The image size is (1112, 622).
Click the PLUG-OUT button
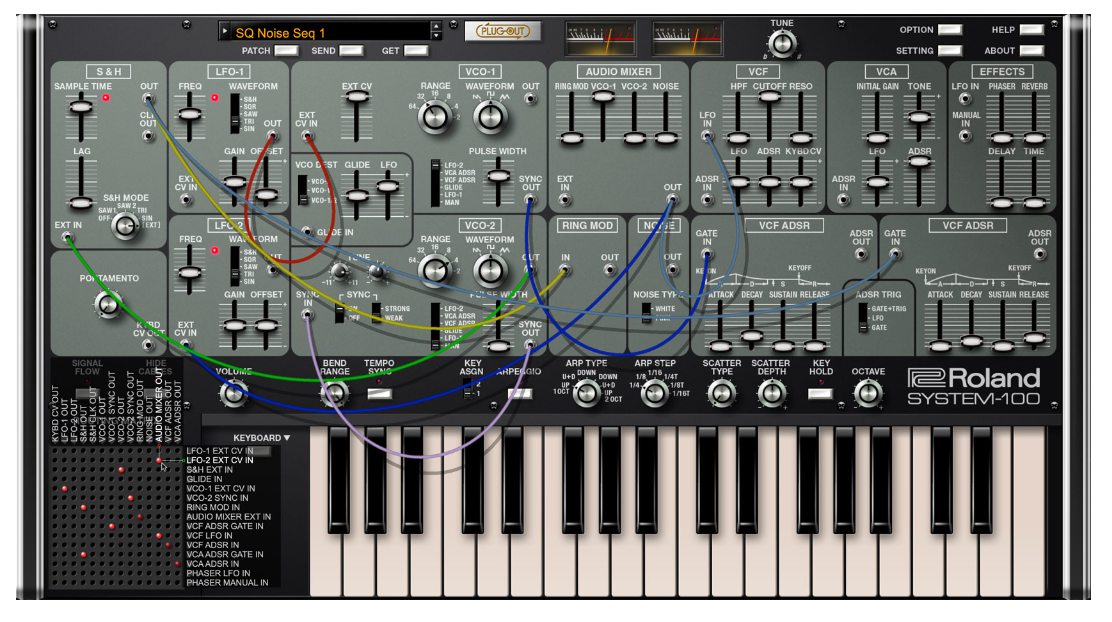point(503,31)
